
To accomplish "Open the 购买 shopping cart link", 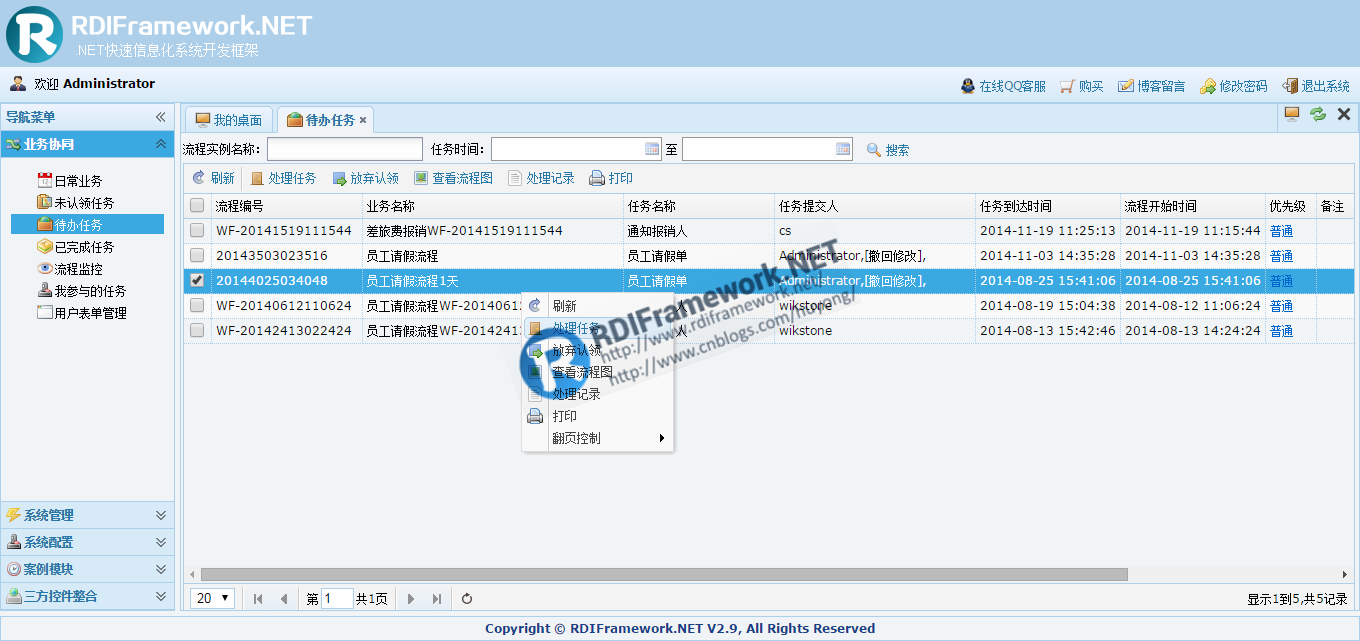I will (1082, 86).
